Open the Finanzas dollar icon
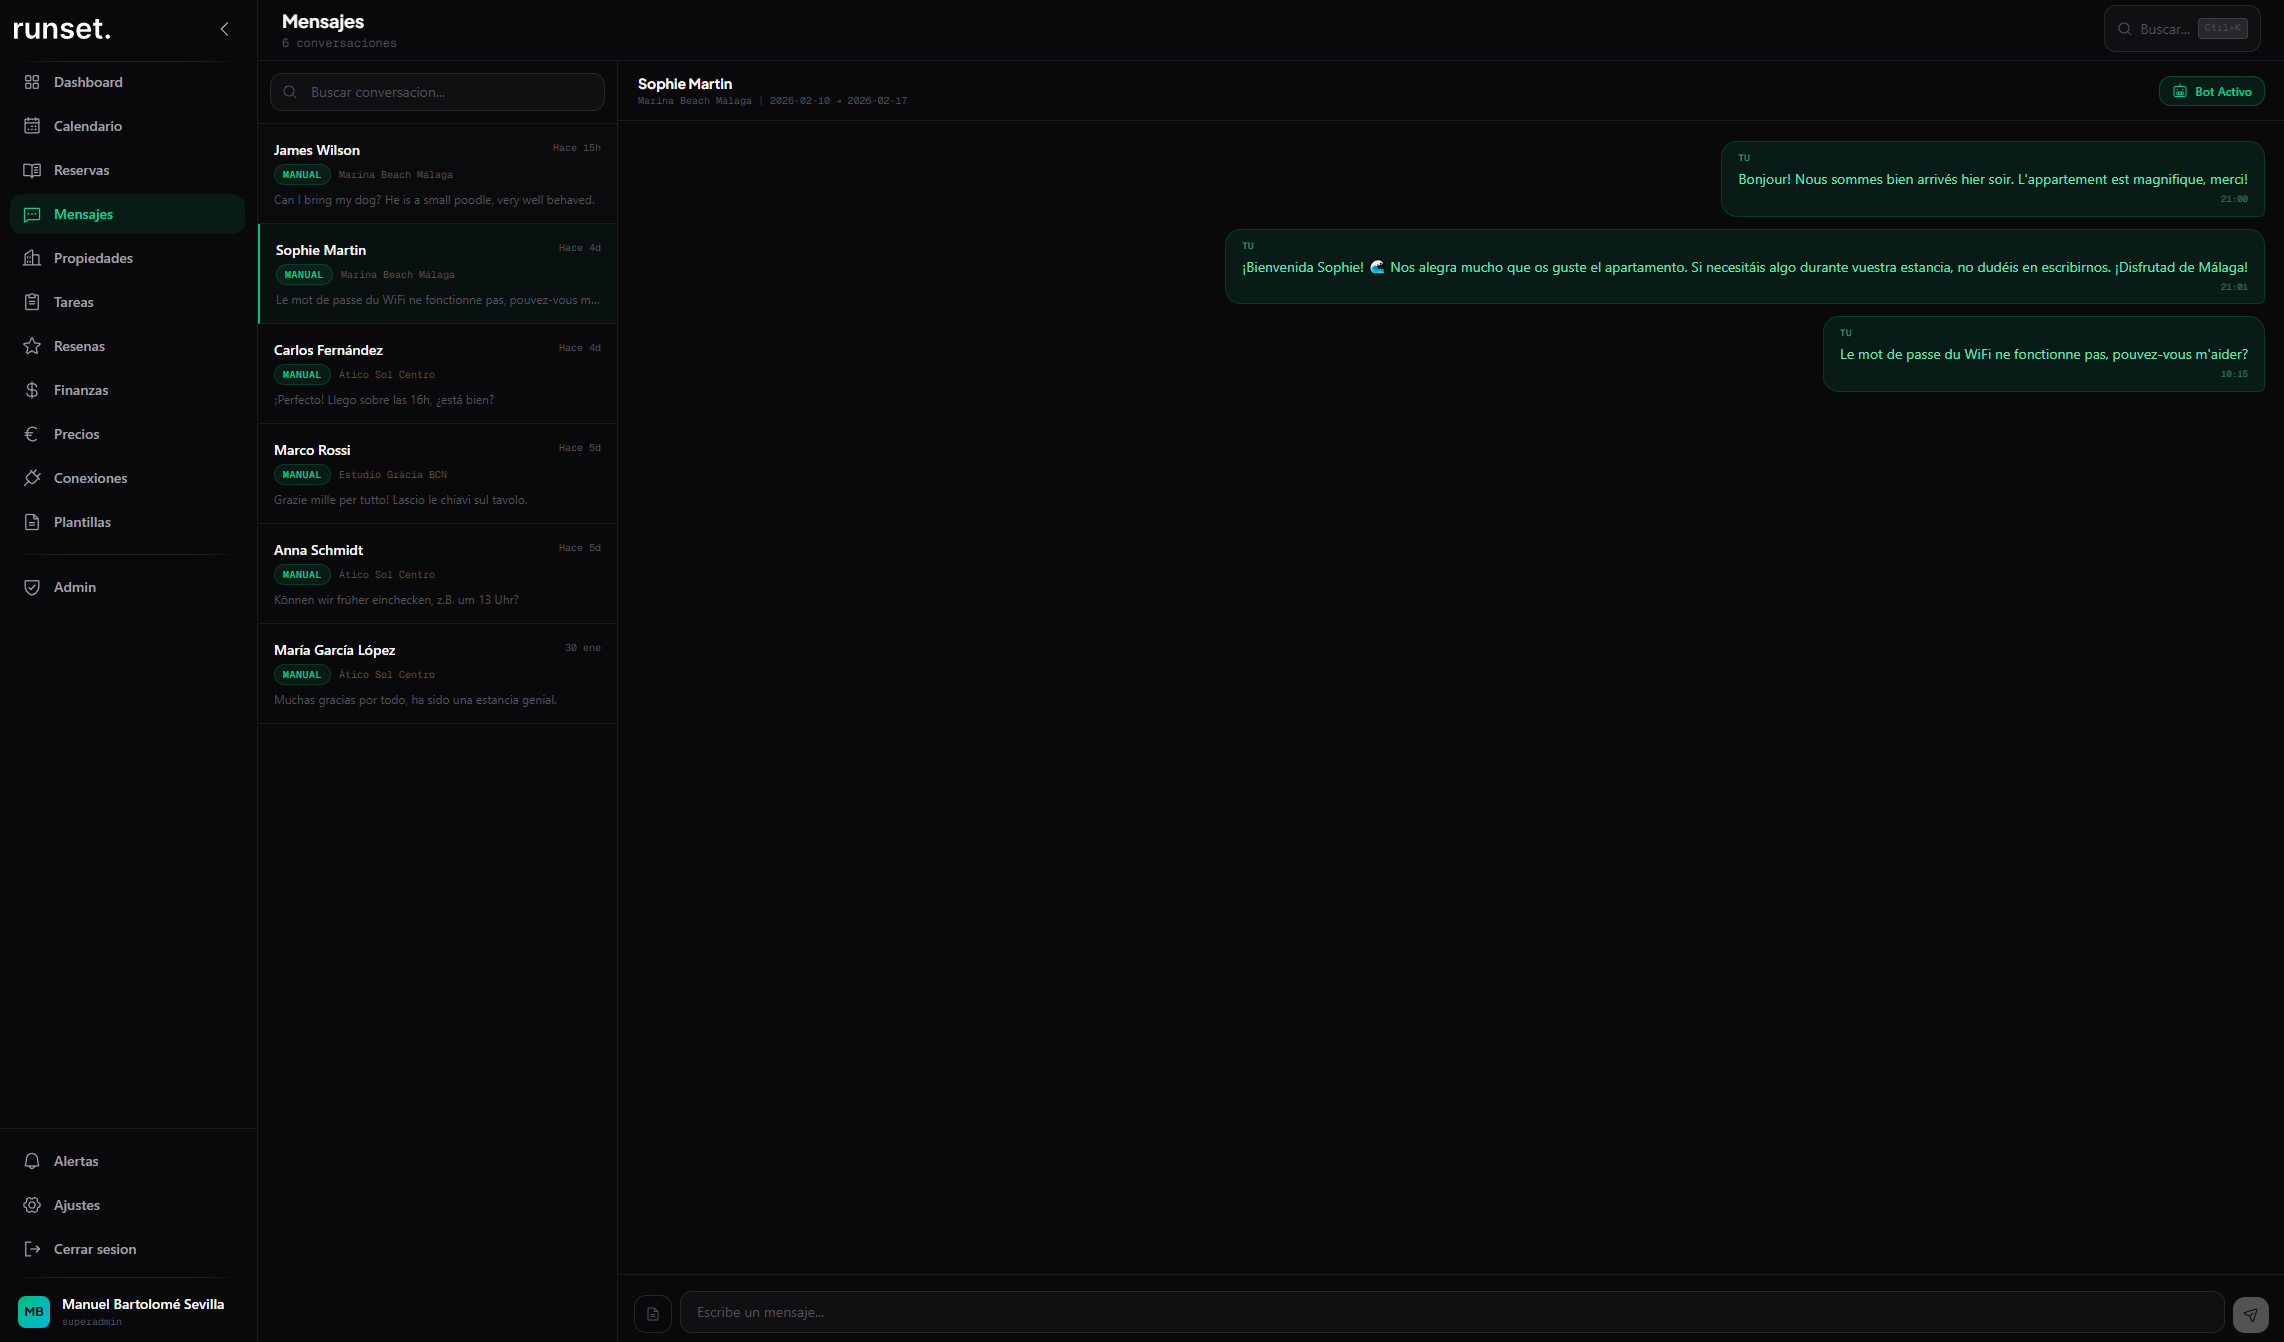The image size is (2284, 1342). pyautogui.click(x=32, y=390)
